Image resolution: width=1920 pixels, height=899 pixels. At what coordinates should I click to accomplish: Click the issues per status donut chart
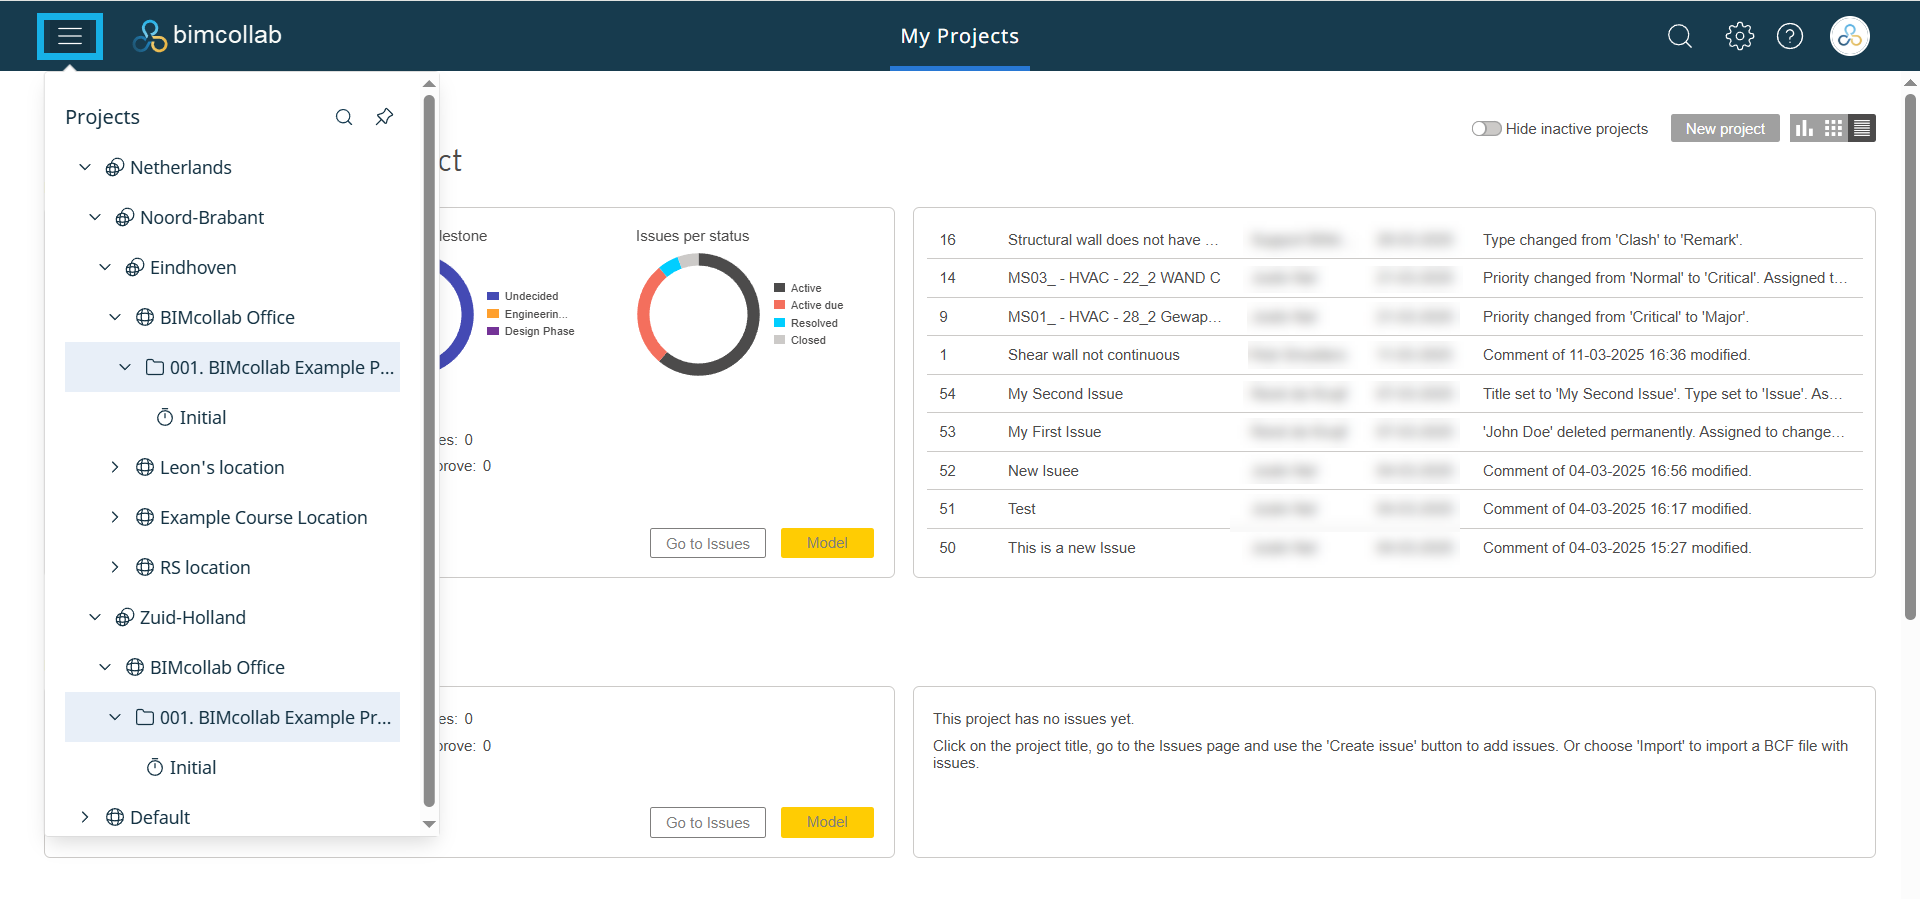699,315
